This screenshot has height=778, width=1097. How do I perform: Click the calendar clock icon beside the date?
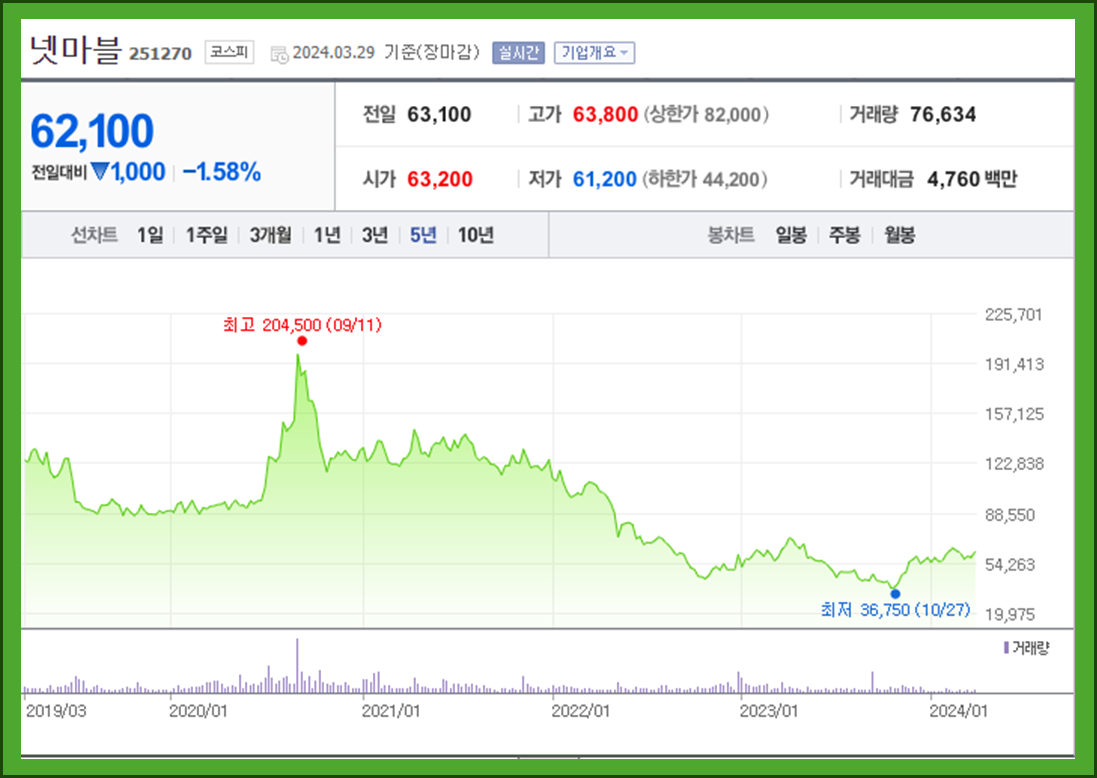[279, 55]
